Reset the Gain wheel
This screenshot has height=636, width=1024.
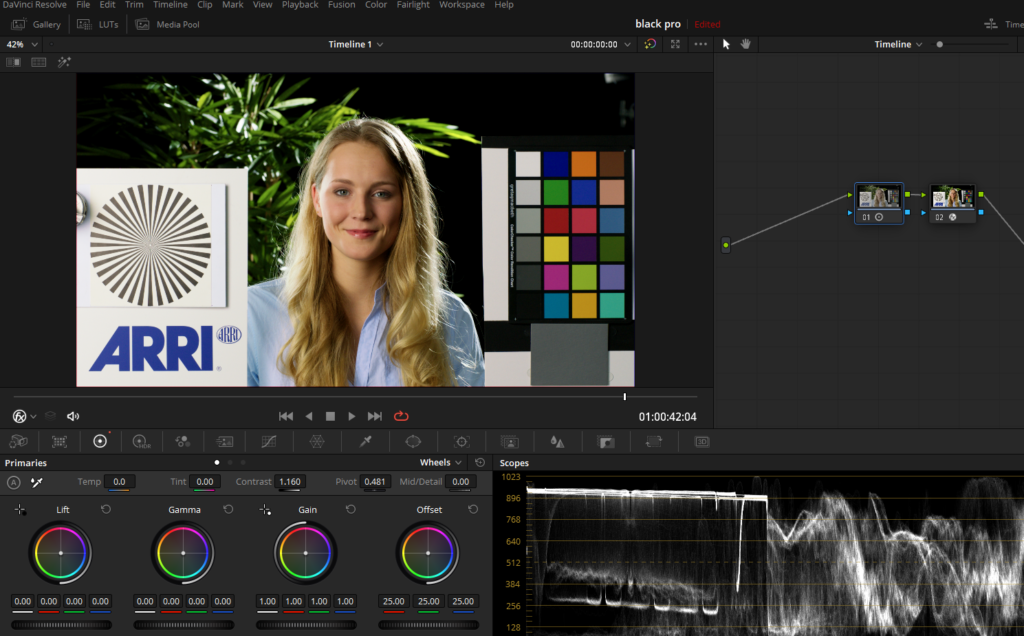point(351,509)
